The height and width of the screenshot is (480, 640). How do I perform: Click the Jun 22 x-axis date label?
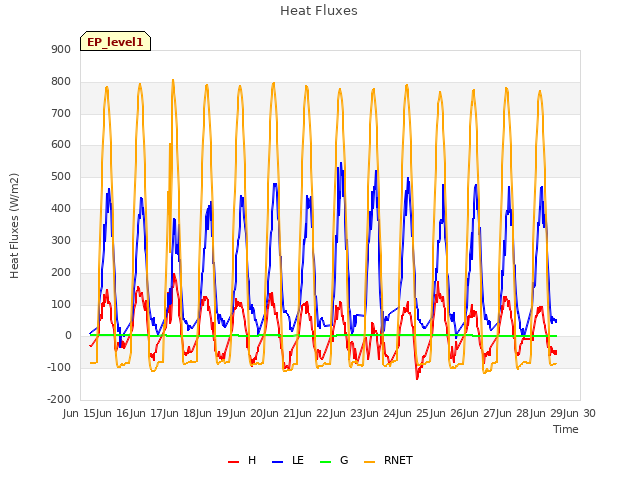(310, 413)
